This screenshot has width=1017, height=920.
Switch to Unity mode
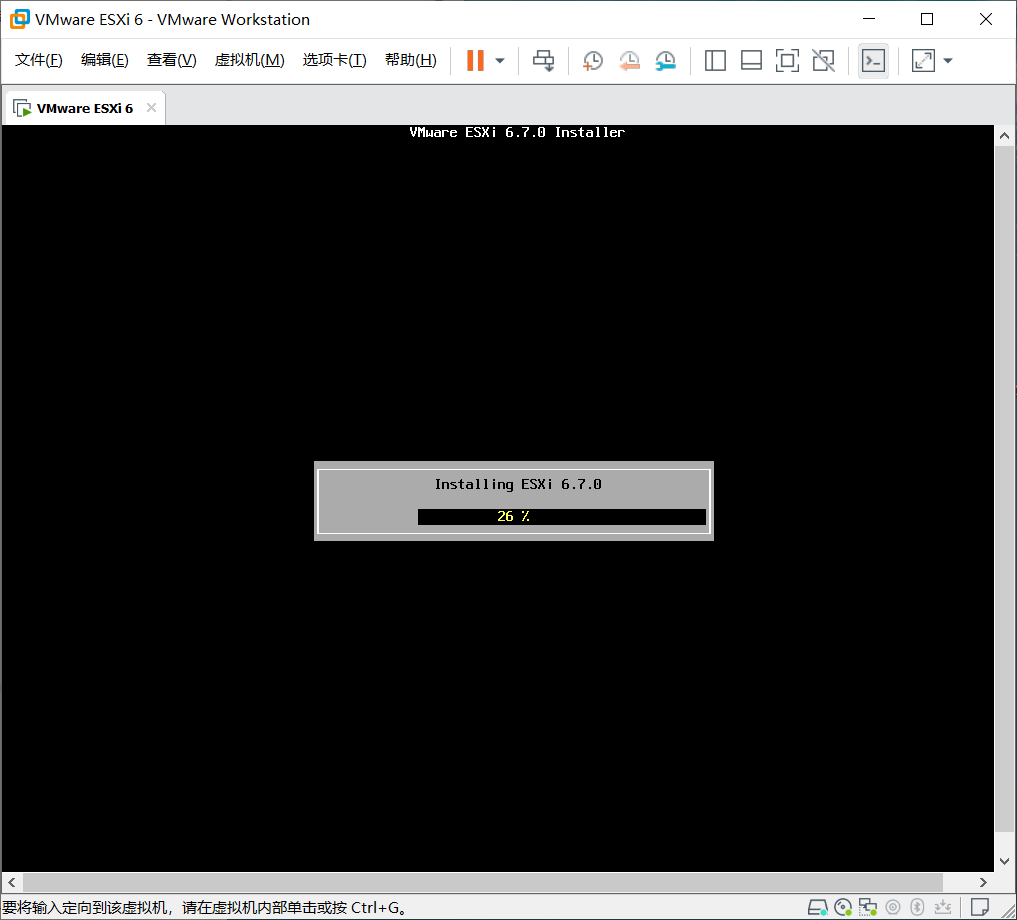coord(823,60)
